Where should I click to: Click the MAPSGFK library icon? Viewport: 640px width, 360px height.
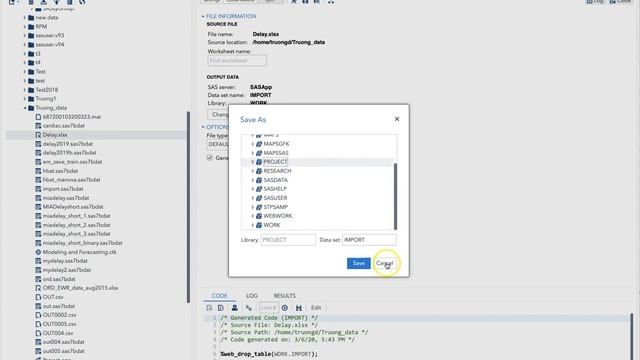coord(259,144)
